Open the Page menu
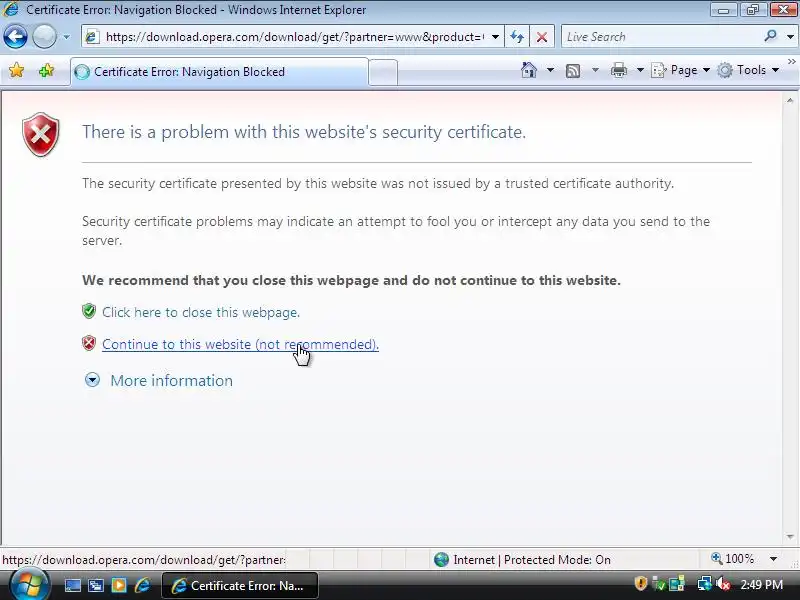800x600 pixels. click(681, 70)
